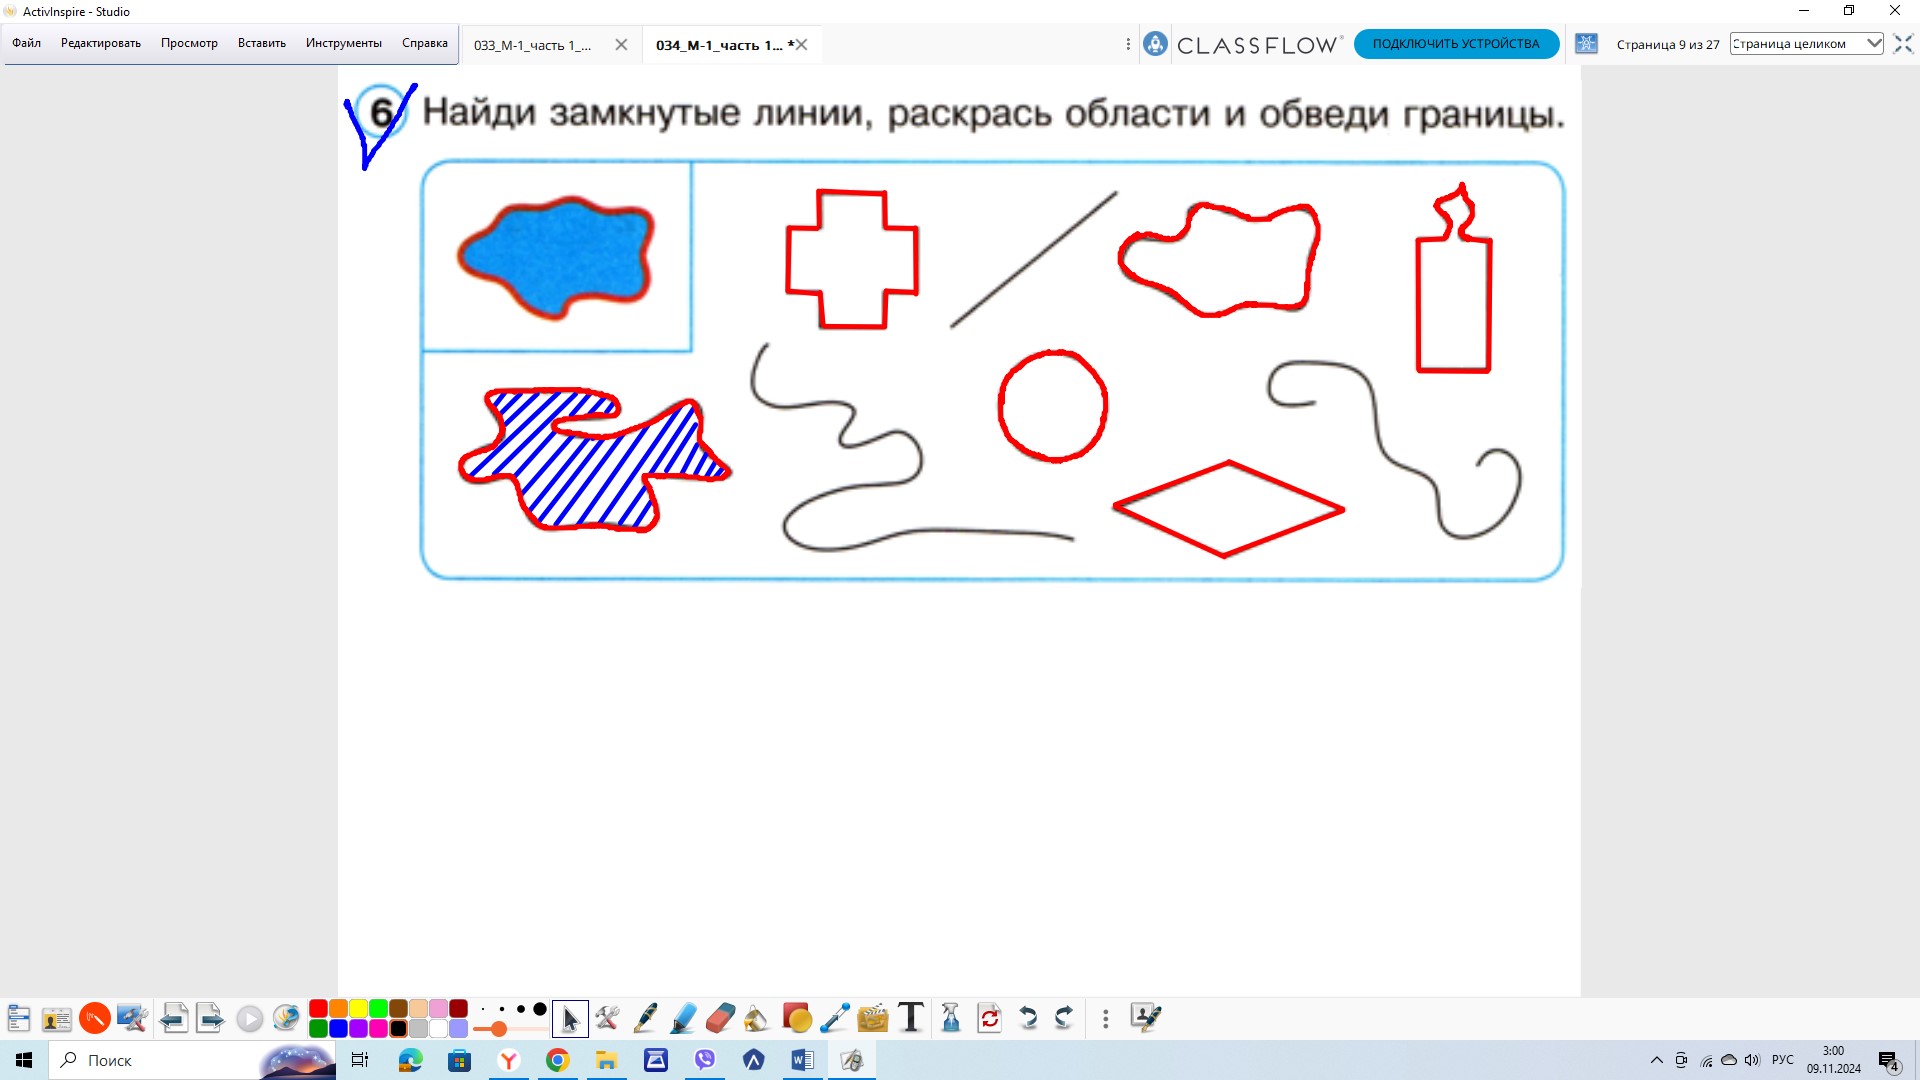Image resolution: width=1920 pixels, height=1080 pixels.
Task: Open the Файл menu
Action: coord(26,43)
